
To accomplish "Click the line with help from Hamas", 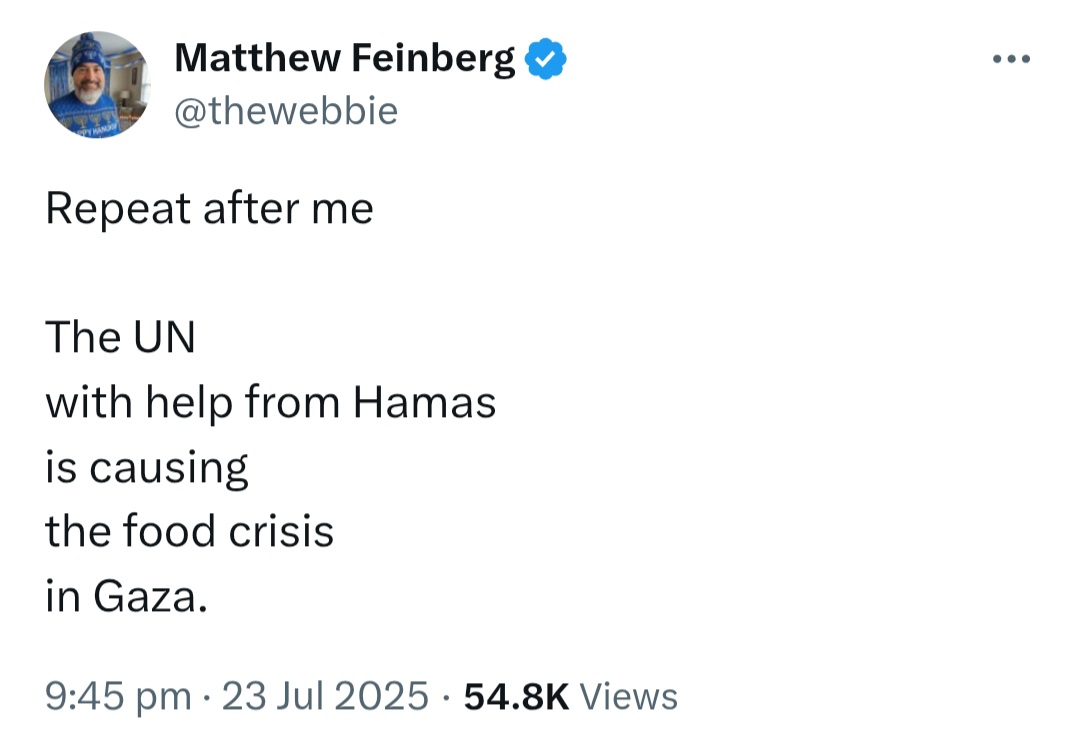I will pyautogui.click(x=271, y=402).
